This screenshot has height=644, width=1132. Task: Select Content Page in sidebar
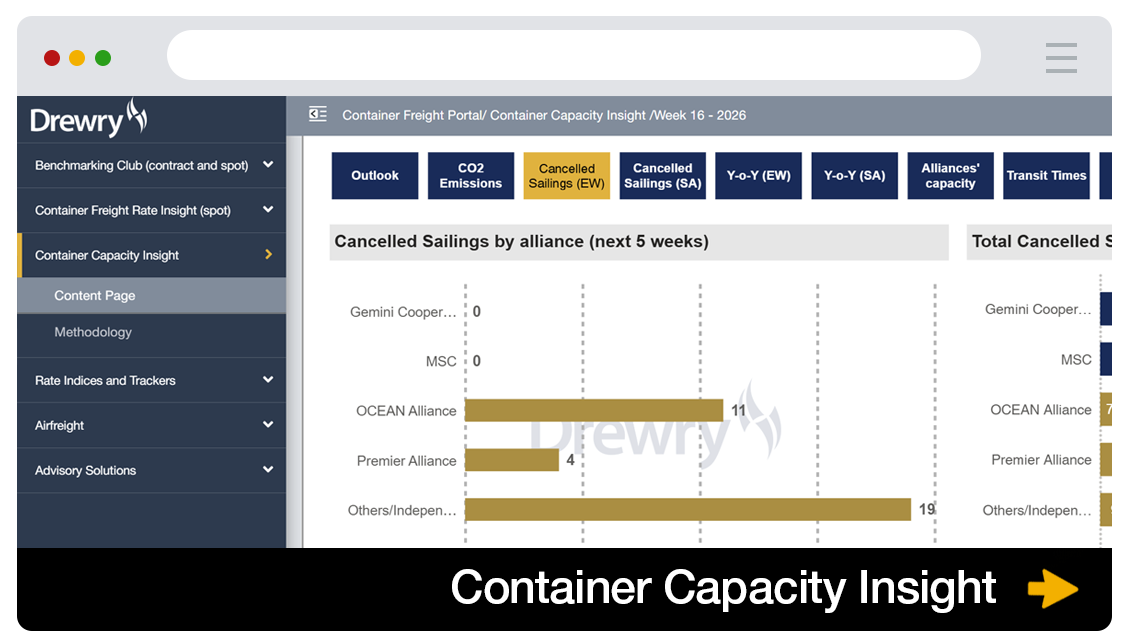[152, 295]
